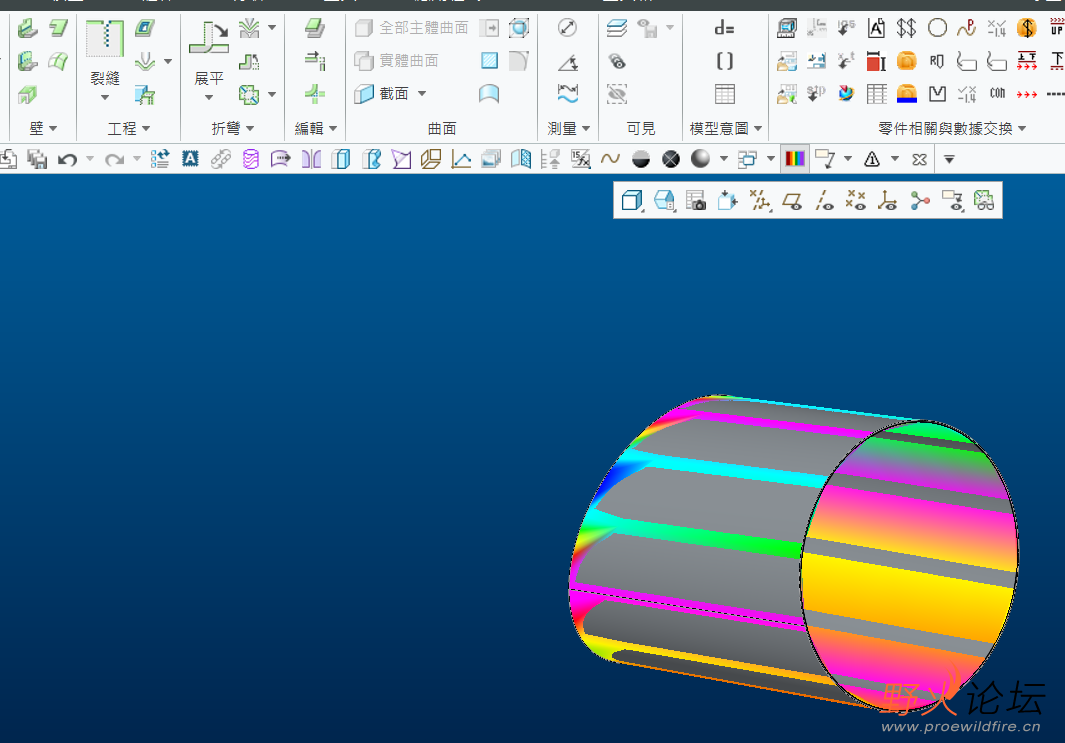Click the undo arrow in quick toolbar
The width and height of the screenshot is (1065, 743).
67,160
